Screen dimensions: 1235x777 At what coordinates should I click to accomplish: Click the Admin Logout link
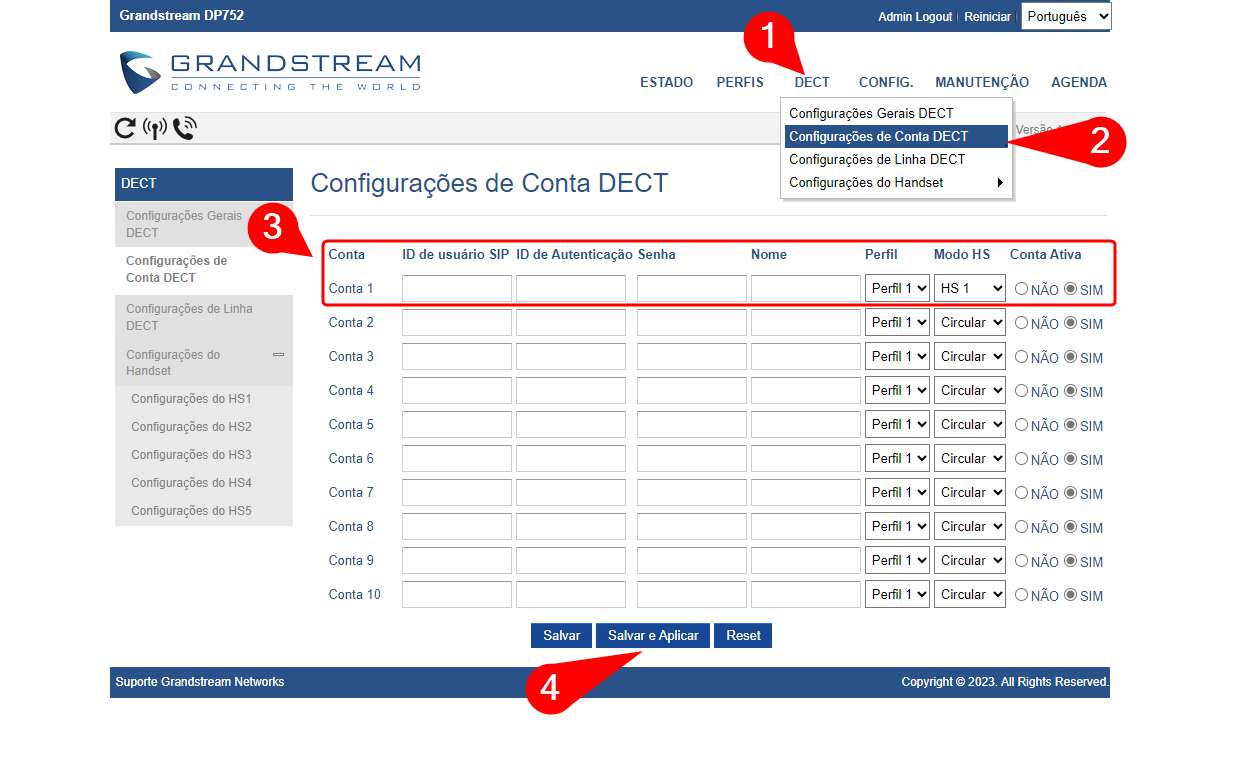pyautogui.click(x=914, y=17)
